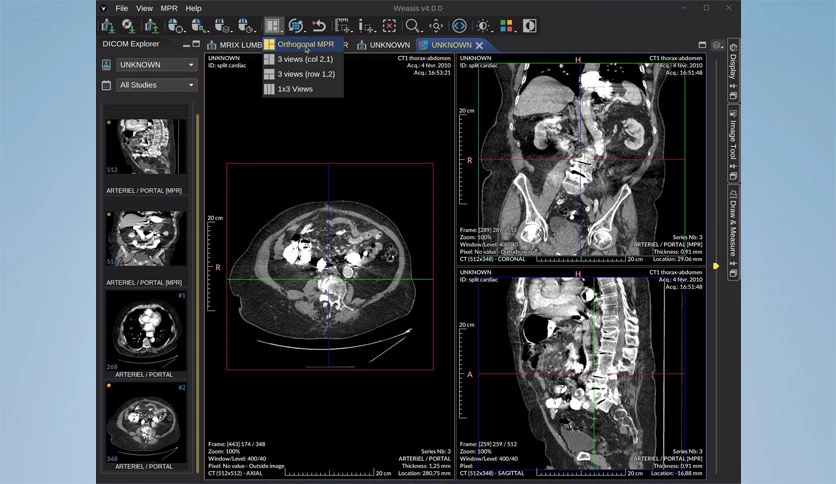Minimize the DICOM Explorer panel
This screenshot has height=484, width=836.
click(186, 45)
